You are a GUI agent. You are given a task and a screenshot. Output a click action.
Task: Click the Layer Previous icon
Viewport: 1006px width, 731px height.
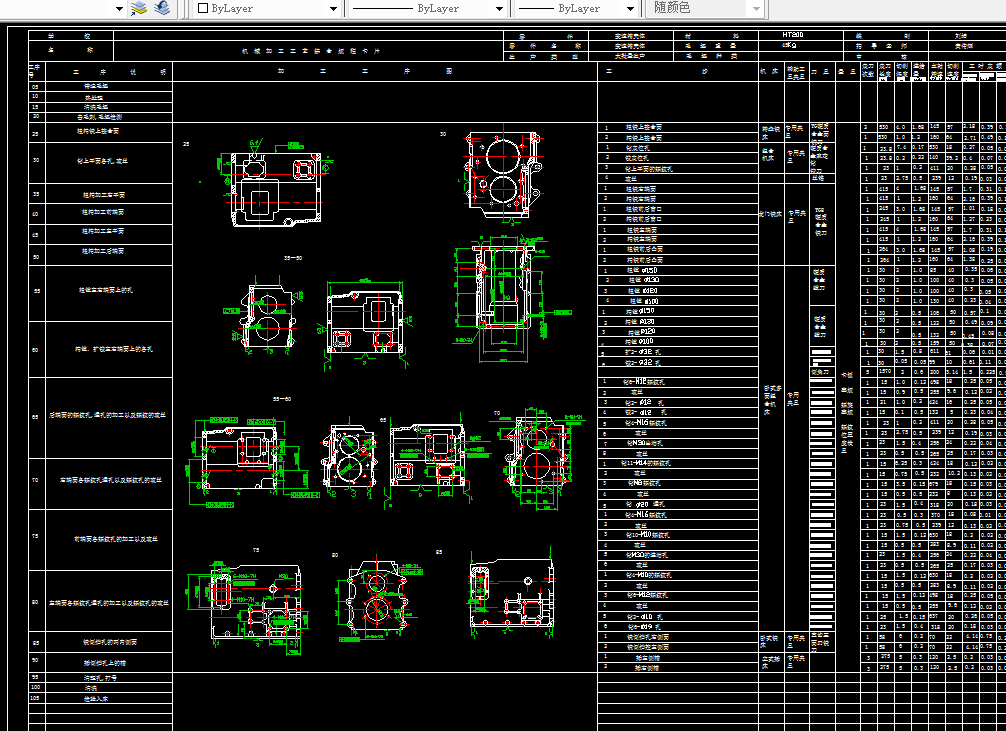click(x=162, y=8)
